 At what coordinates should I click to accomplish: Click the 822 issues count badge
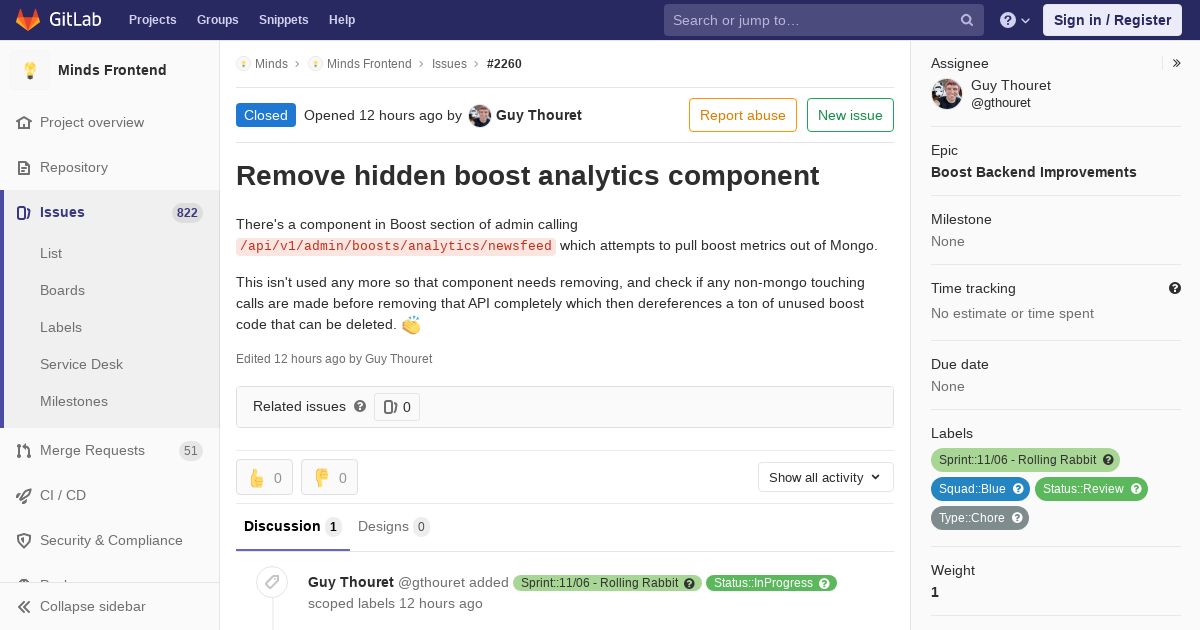pos(187,212)
